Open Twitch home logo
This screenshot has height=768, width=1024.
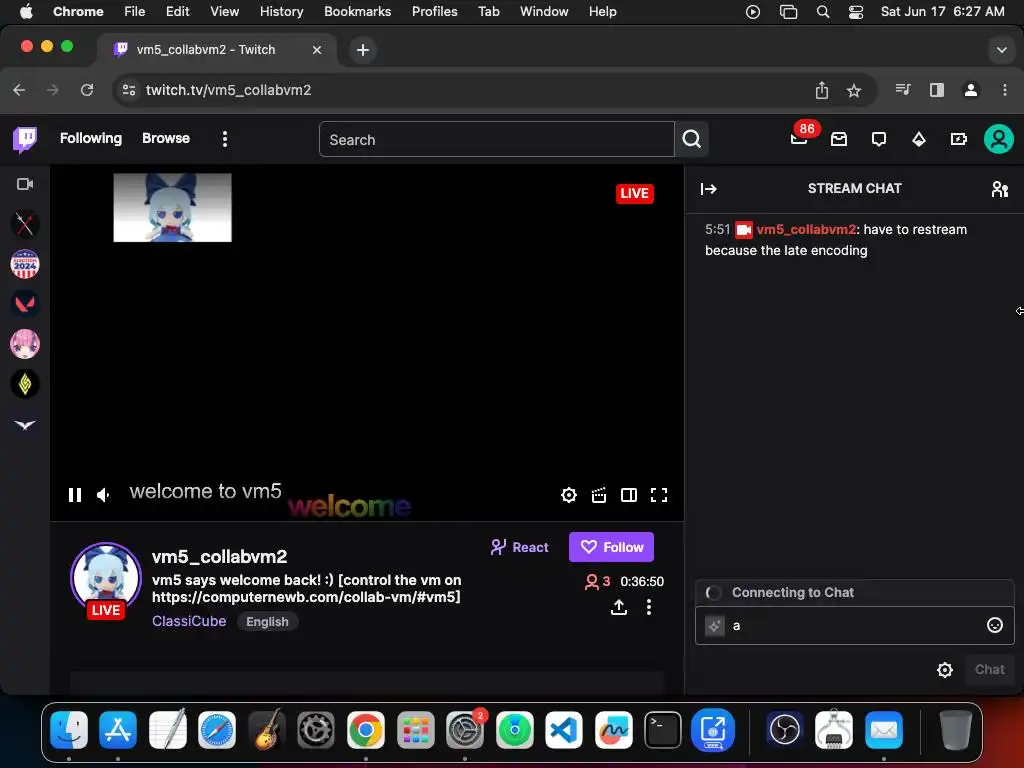pyautogui.click(x=25, y=139)
